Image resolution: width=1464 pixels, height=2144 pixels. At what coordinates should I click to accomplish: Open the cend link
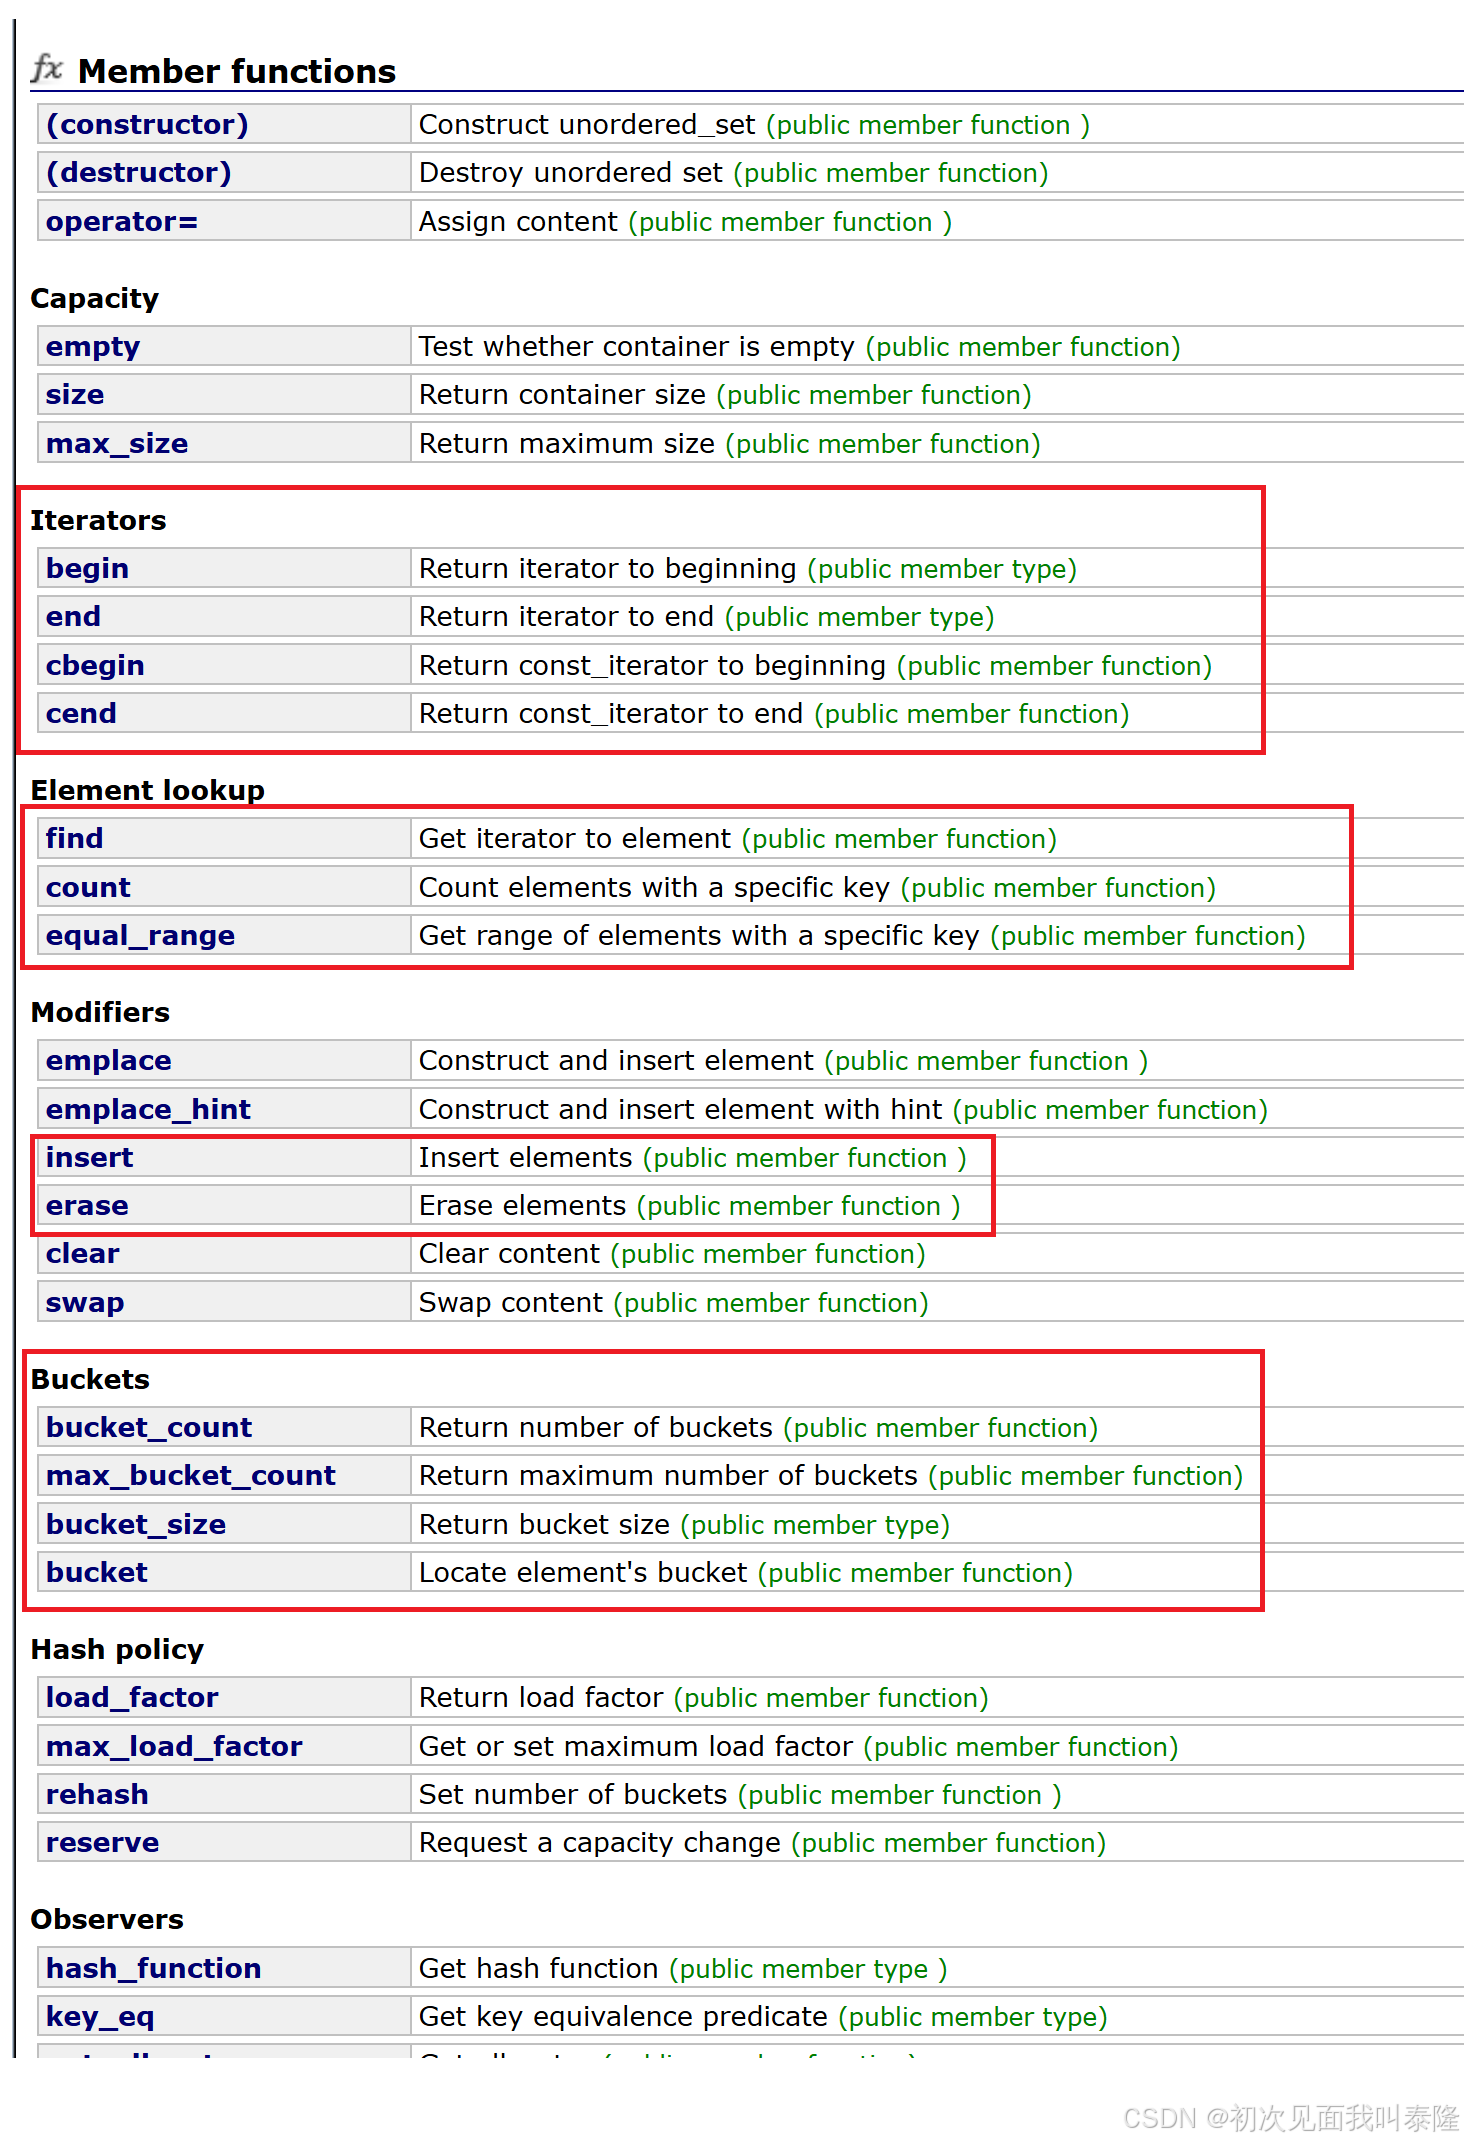(x=81, y=713)
